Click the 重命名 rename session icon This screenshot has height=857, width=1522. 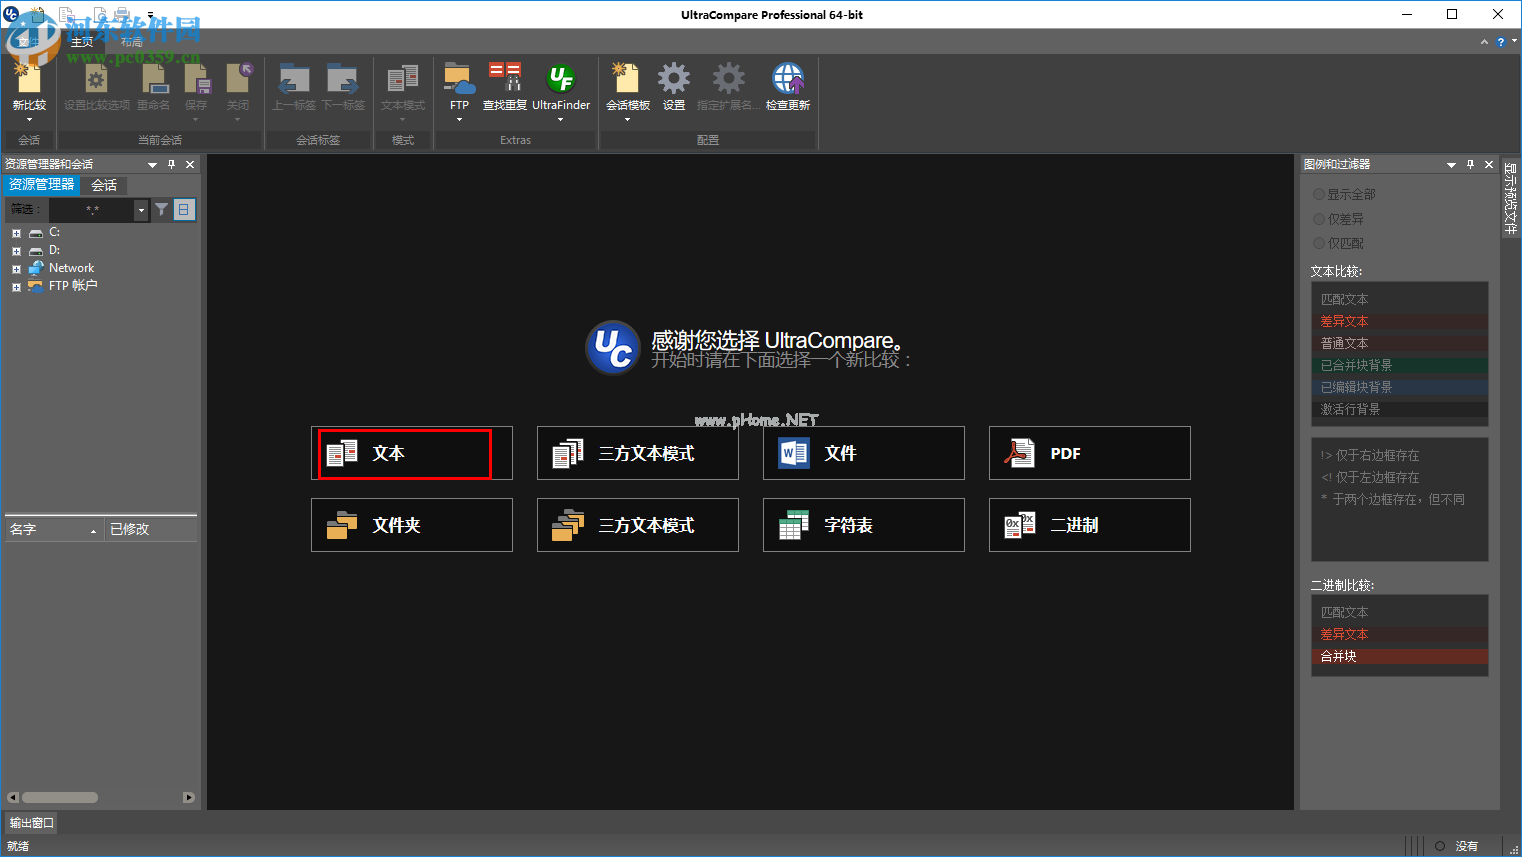click(x=153, y=79)
